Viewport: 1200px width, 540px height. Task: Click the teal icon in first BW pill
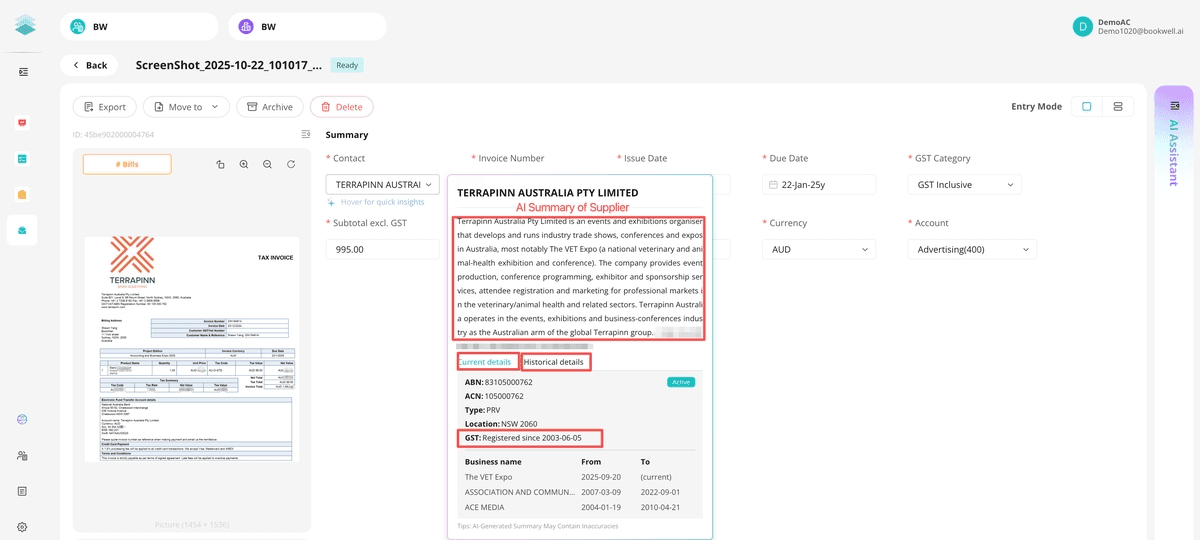pyautogui.click(x=78, y=27)
